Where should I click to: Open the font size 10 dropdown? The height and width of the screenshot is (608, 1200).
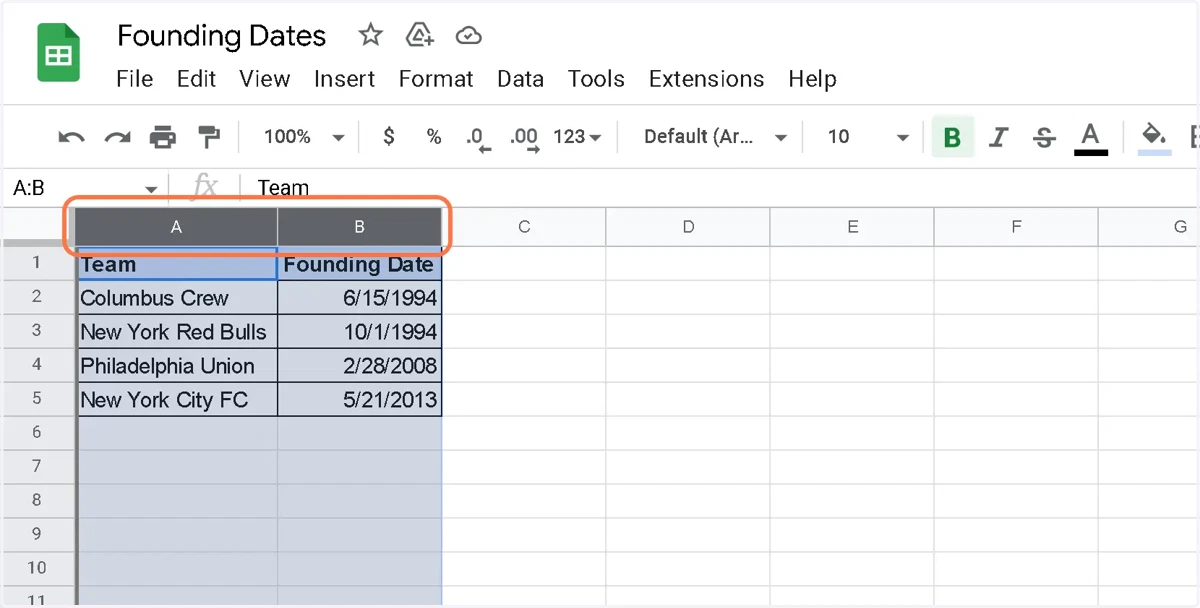(868, 137)
